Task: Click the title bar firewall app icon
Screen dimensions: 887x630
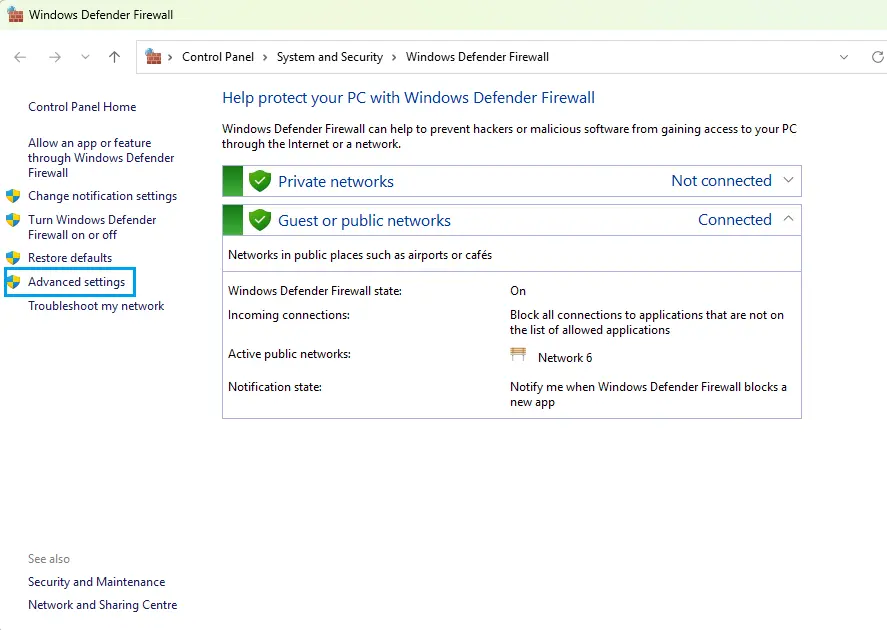Action: tap(15, 15)
